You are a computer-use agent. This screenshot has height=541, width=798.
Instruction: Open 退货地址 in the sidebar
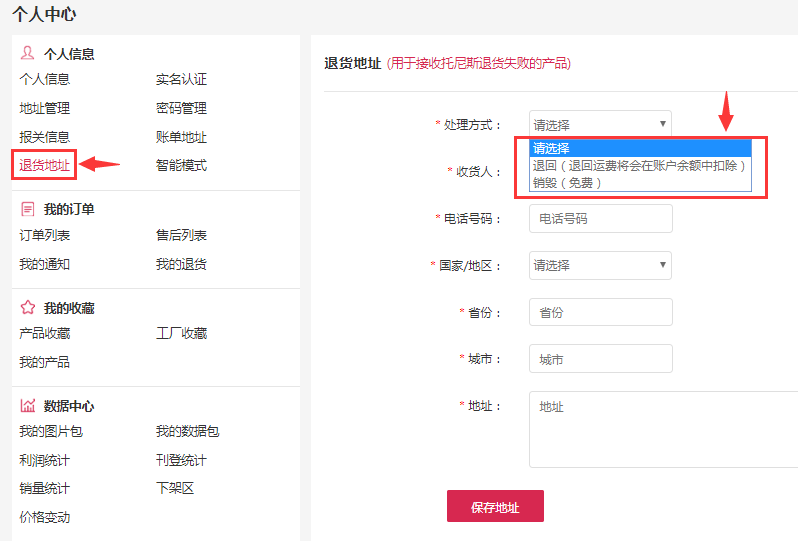[x=45, y=165]
